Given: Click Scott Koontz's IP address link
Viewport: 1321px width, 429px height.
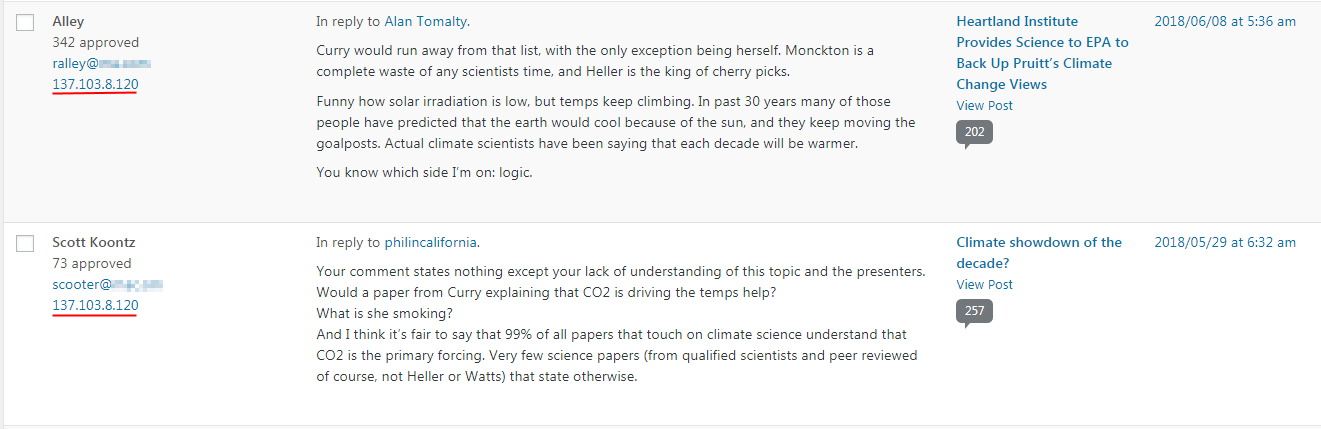Looking at the screenshot, I should pyautogui.click(x=95, y=305).
